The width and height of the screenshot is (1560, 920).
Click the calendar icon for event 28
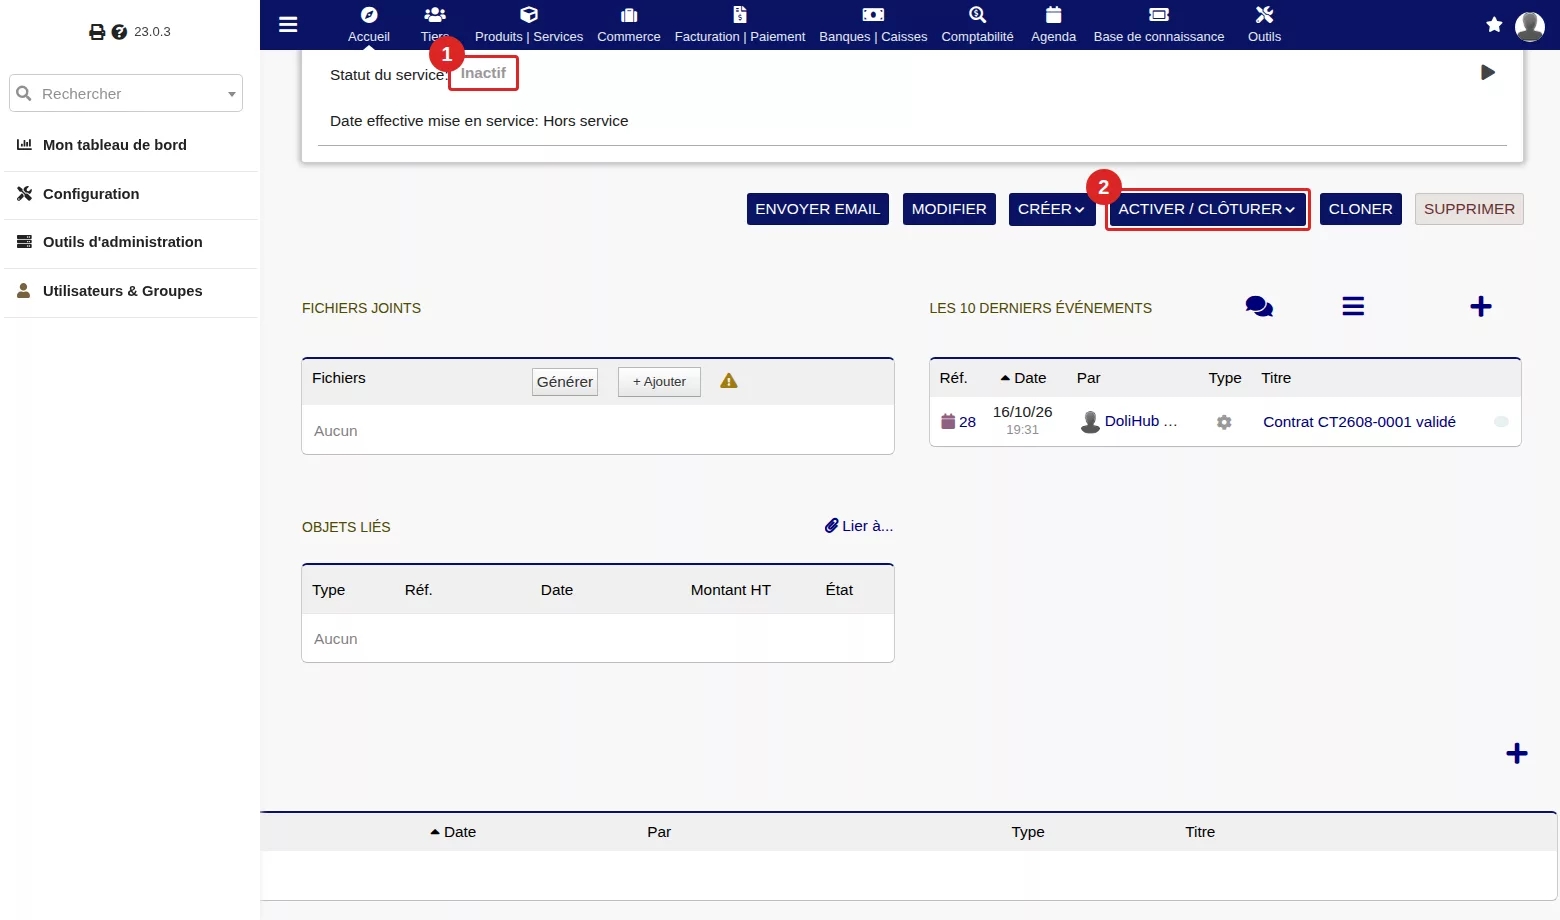tap(948, 421)
